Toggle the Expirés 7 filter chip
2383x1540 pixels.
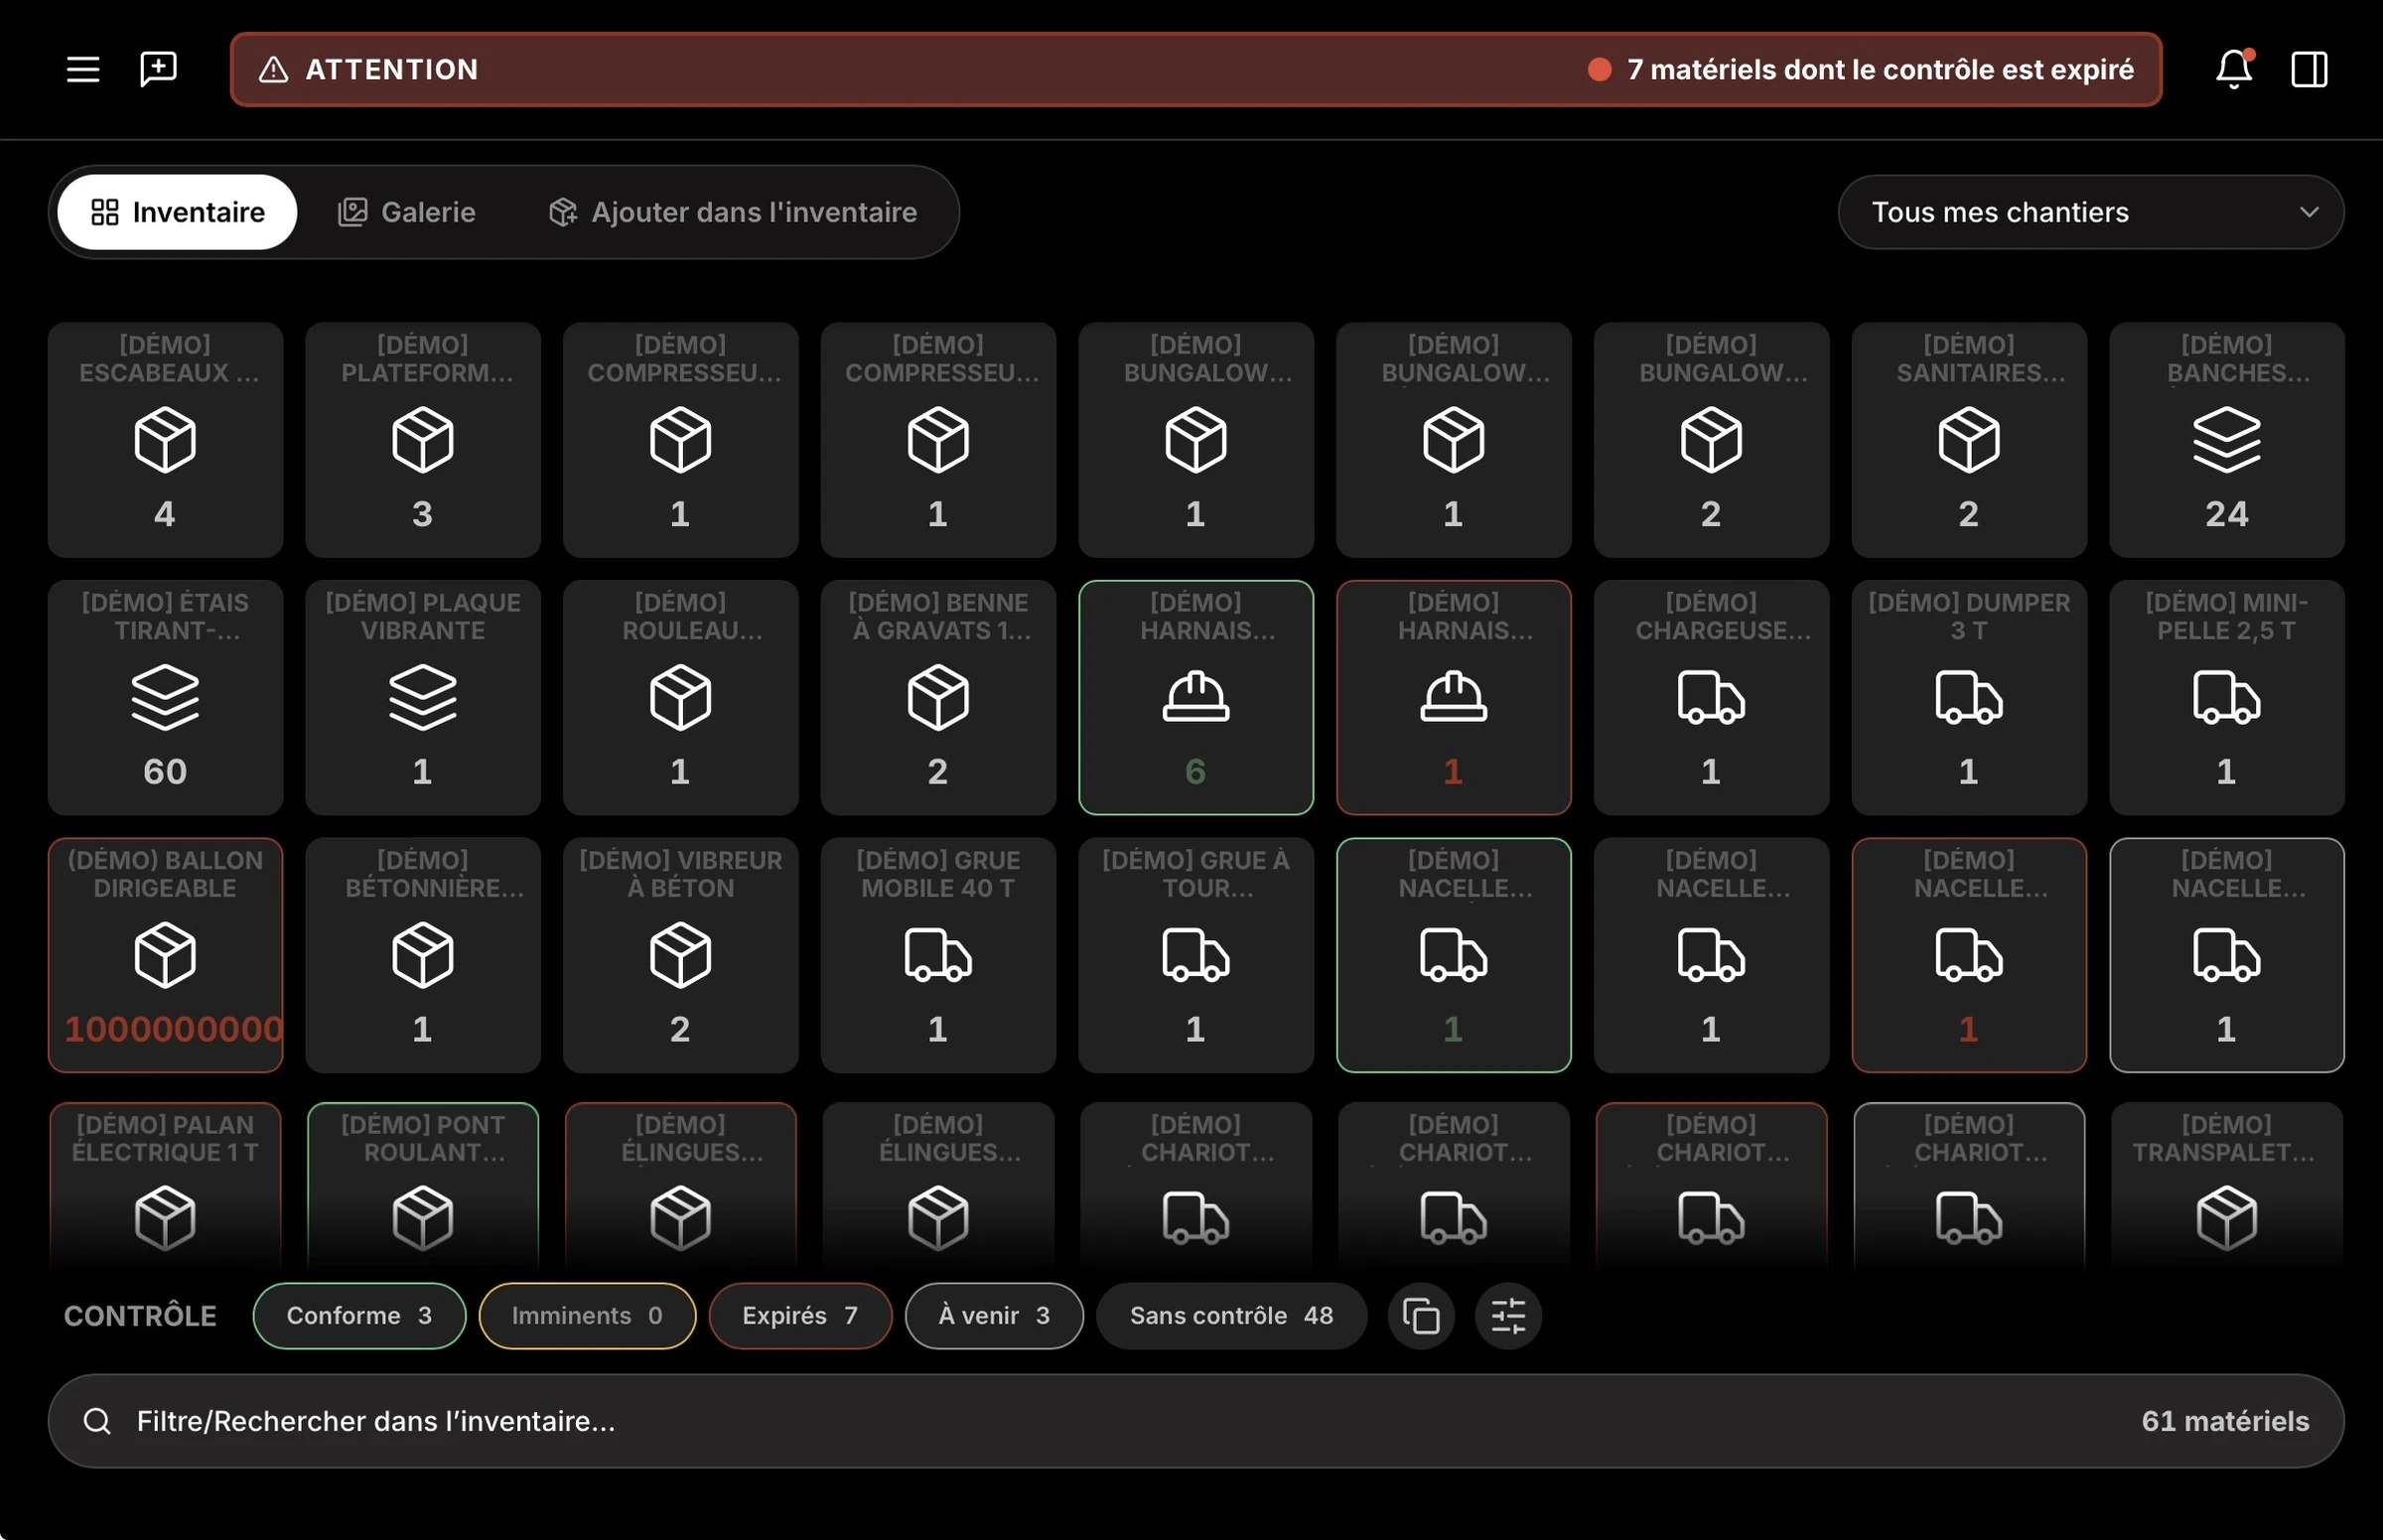(800, 1316)
